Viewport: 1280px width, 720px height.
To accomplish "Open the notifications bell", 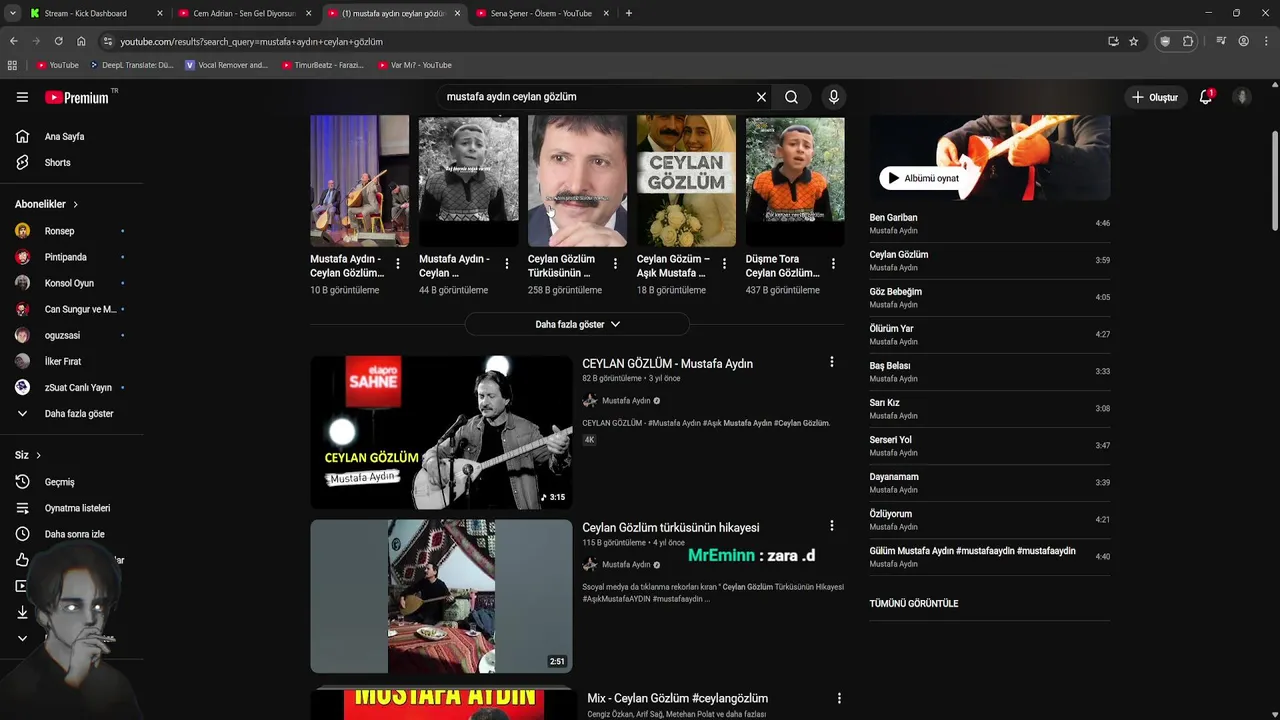I will click(x=1206, y=97).
